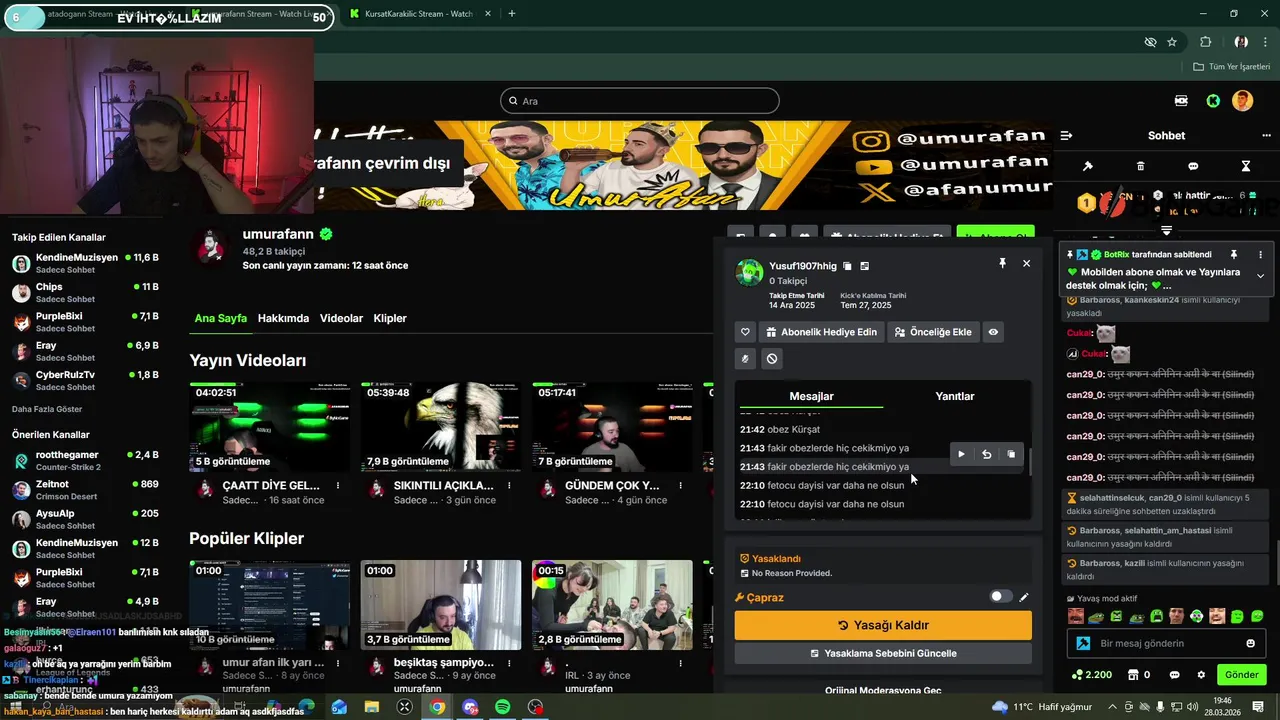
Task: Click the chat bubble icon beside settings gear
Action: (x=1174, y=675)
